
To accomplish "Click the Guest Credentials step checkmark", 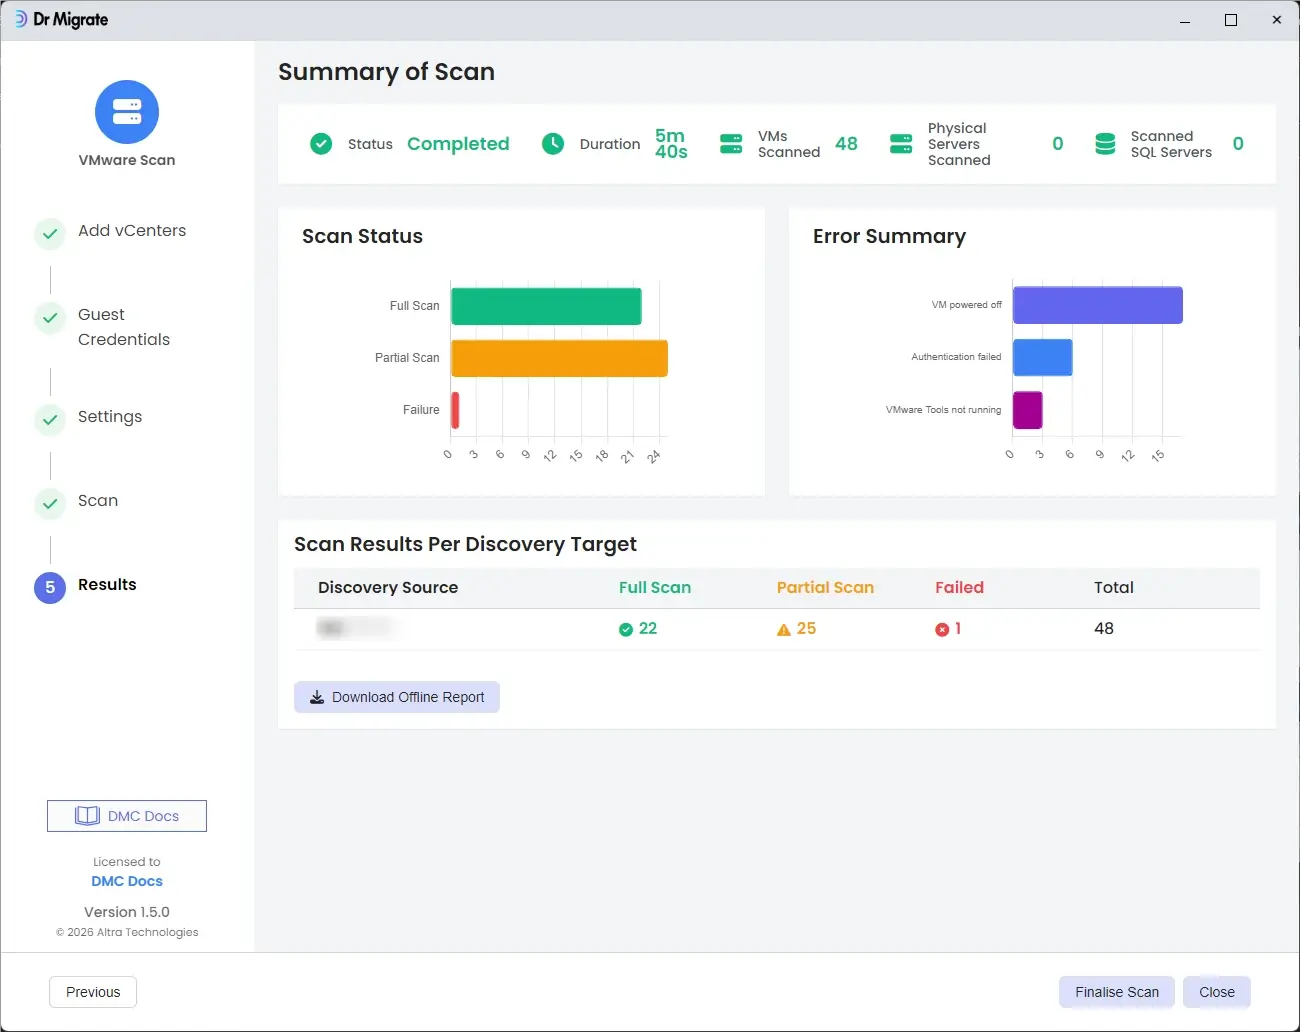I will [x=50, y=318].
